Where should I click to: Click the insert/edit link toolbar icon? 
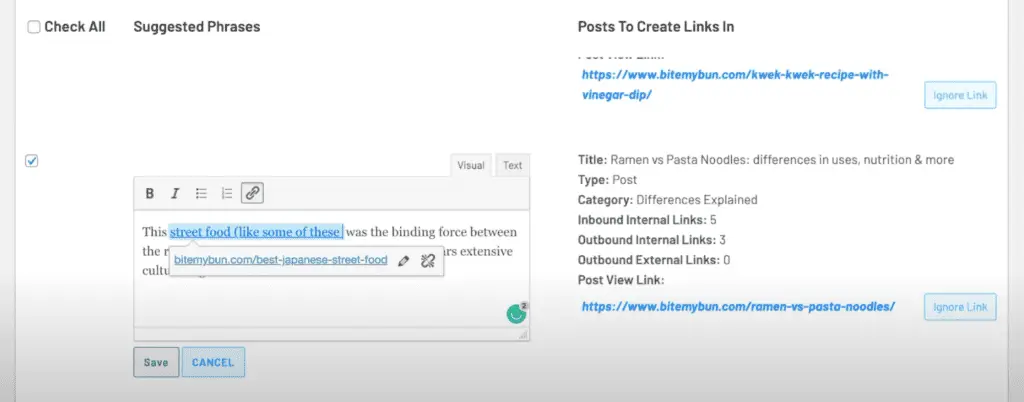(x=252, y=193)
